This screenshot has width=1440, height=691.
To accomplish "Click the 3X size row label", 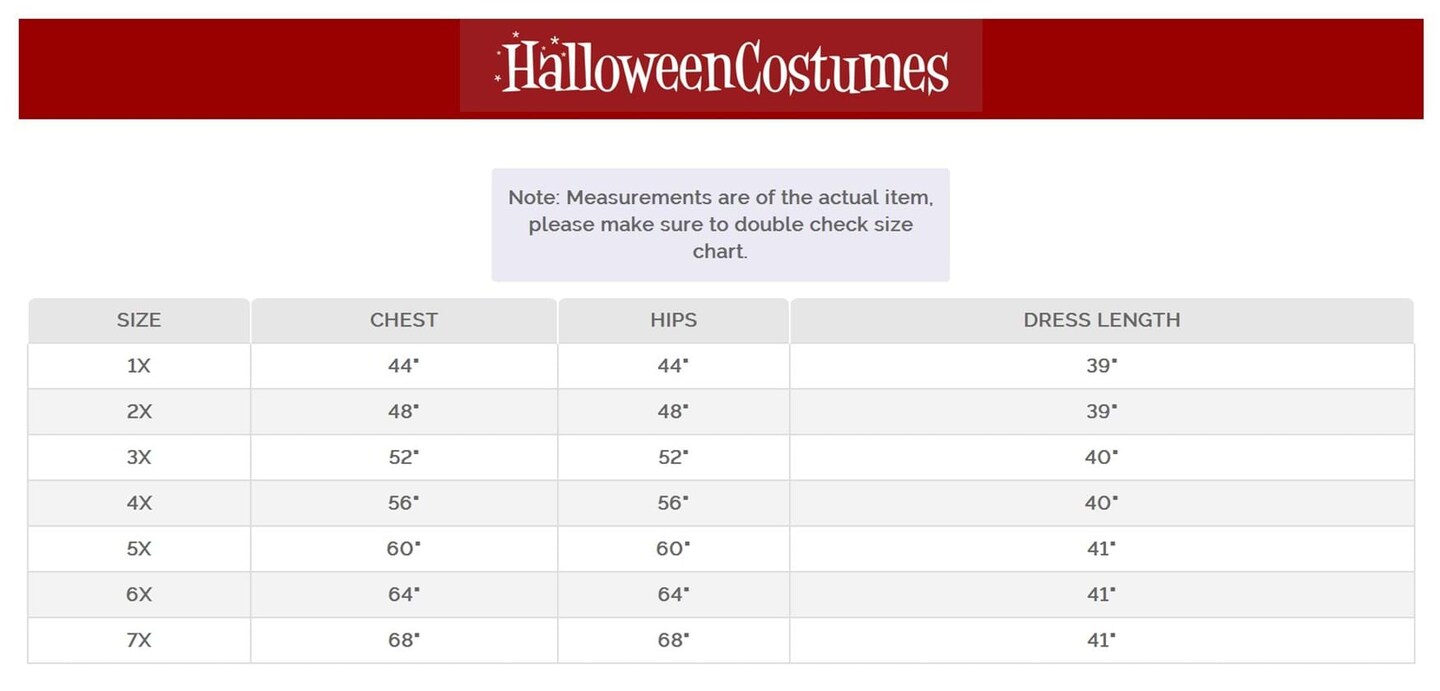I will pyautogui.click(x=139, y=457).
